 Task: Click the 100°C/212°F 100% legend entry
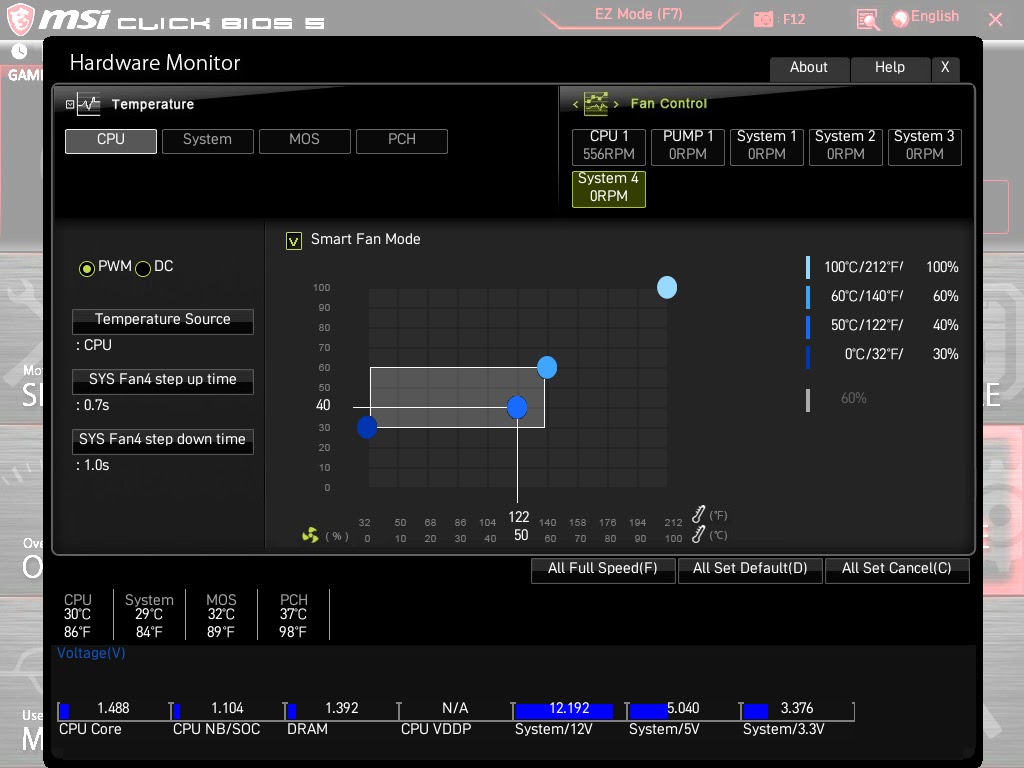tap(882, 267)
